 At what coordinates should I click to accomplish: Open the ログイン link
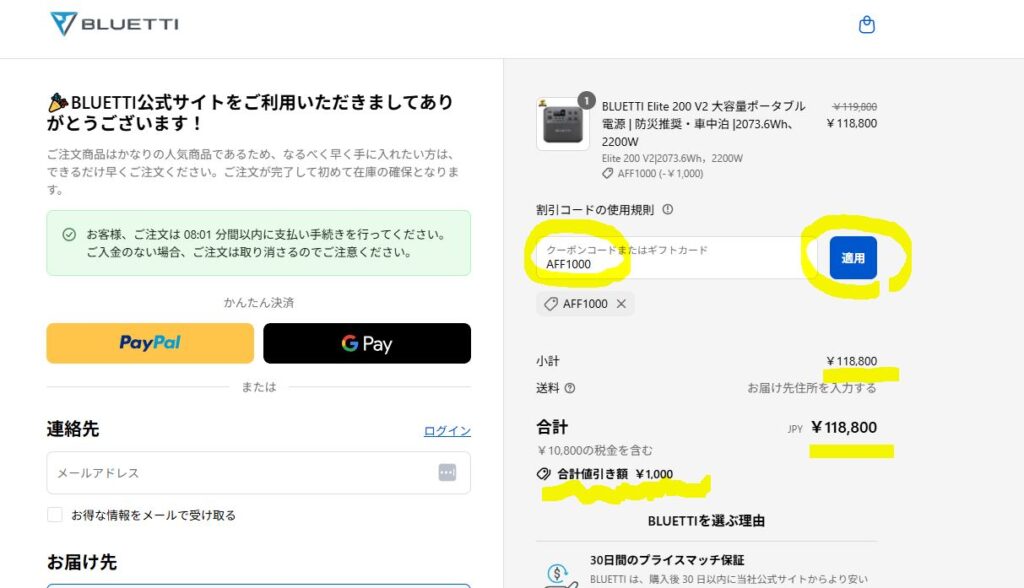coord(447,431)
